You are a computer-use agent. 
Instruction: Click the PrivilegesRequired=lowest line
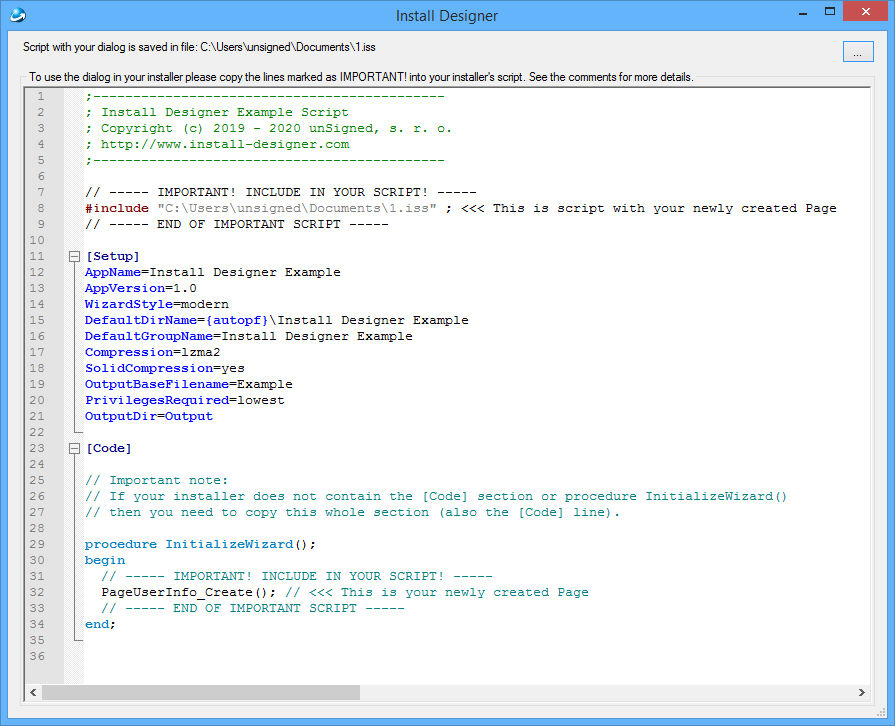click(185, 400)
